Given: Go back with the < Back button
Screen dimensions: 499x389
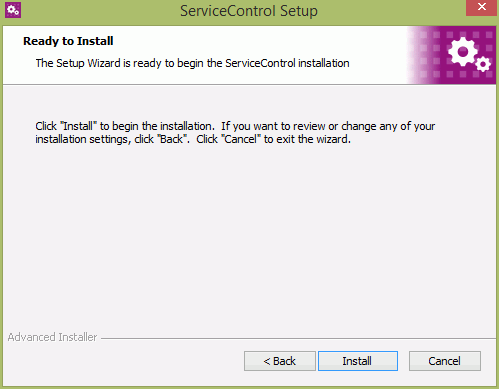Looking at the screenshot, I should 280,361.
